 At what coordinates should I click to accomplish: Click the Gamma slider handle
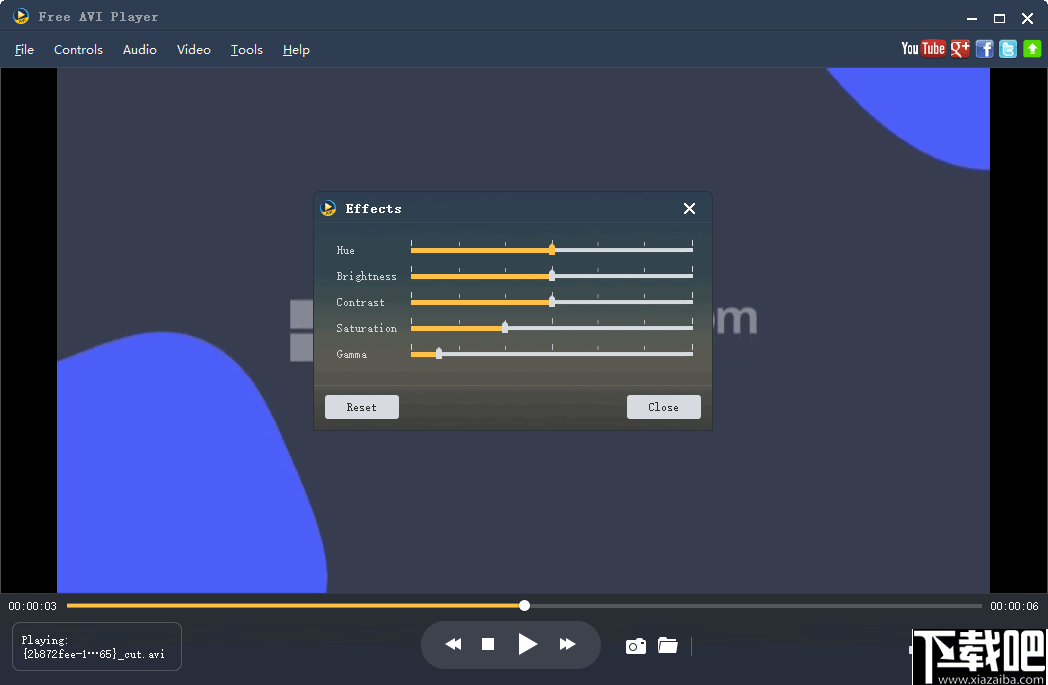click(439, 354)
